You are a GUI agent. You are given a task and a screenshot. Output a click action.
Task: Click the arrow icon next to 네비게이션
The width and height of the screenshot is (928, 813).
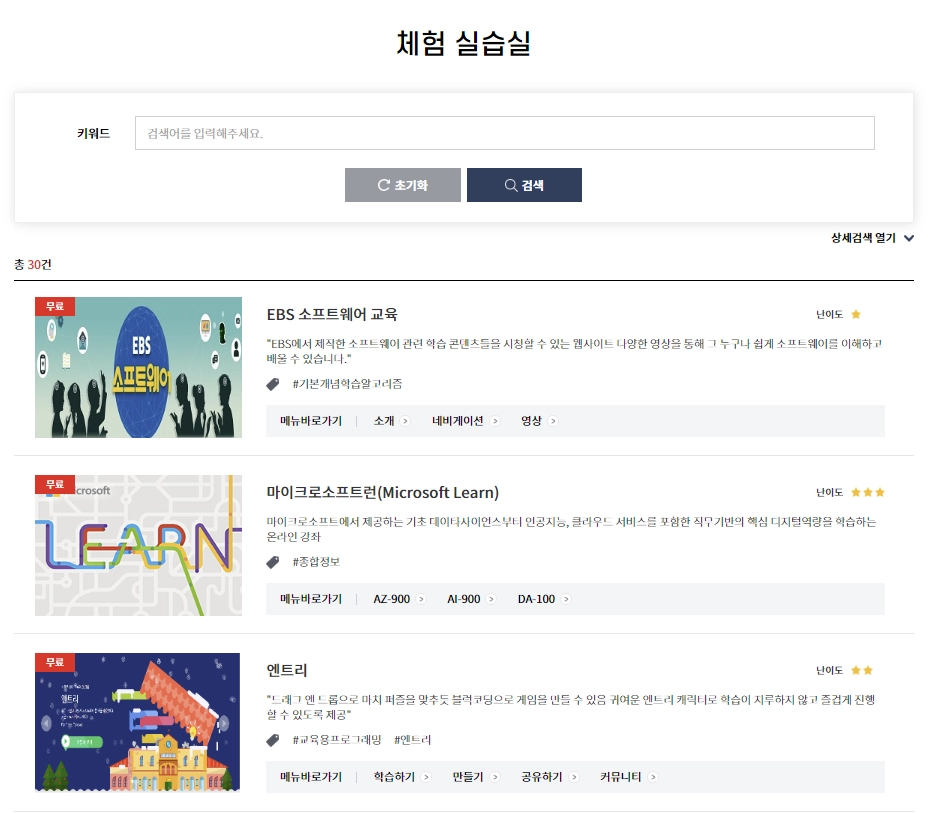coord(495,421)
